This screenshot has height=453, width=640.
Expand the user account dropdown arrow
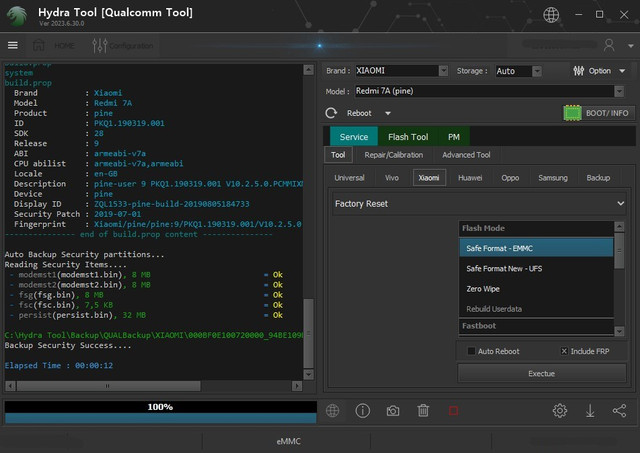click(x=631, y=46)
